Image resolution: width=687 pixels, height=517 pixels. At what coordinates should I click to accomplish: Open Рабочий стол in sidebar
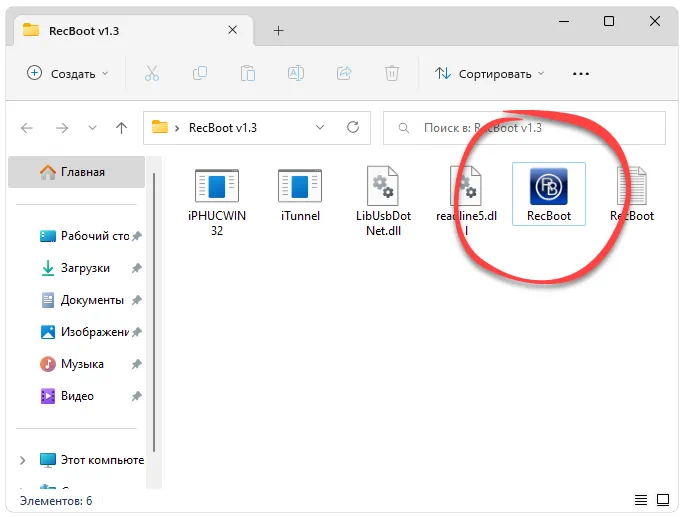[x=85, y=236]
